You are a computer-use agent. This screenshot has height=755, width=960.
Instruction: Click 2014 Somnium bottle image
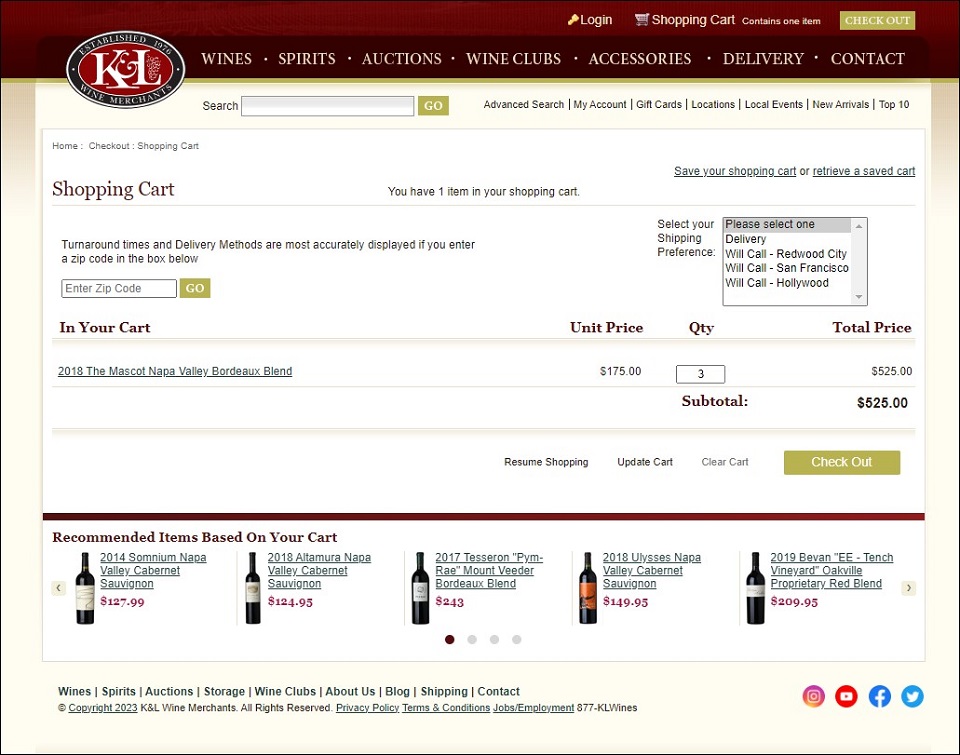(85, 588)
